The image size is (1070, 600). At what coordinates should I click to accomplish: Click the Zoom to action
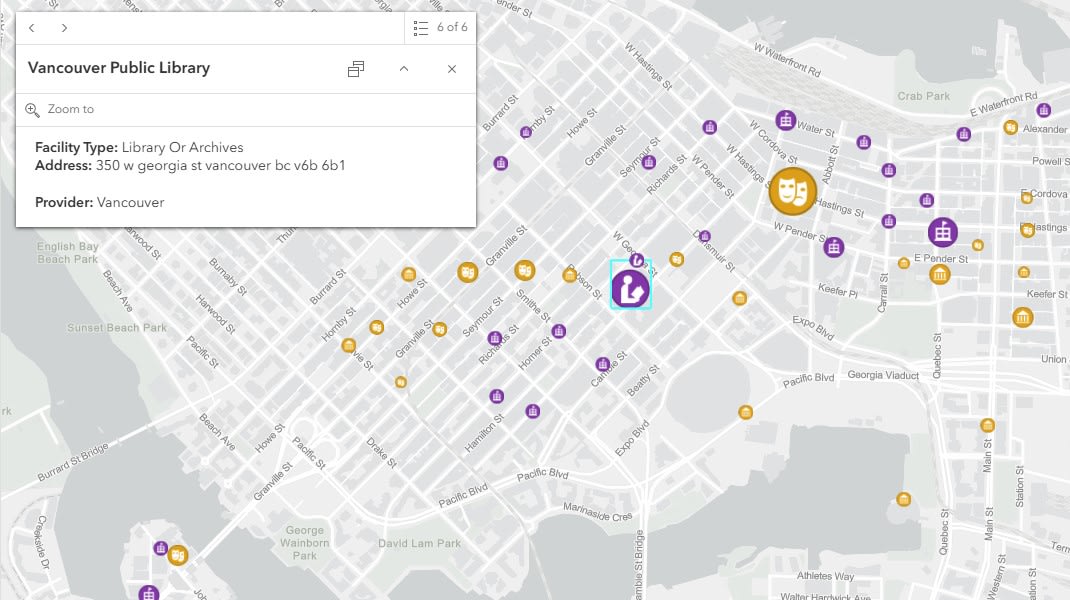click(60, 109)
